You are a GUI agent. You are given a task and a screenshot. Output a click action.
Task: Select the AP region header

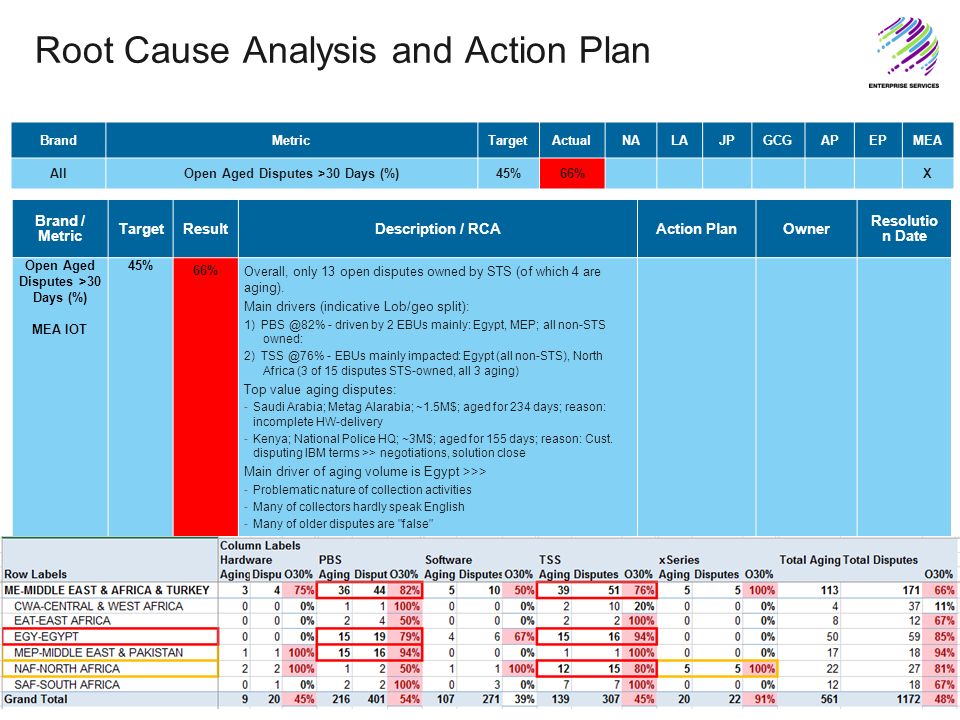(x=829, y=140)
